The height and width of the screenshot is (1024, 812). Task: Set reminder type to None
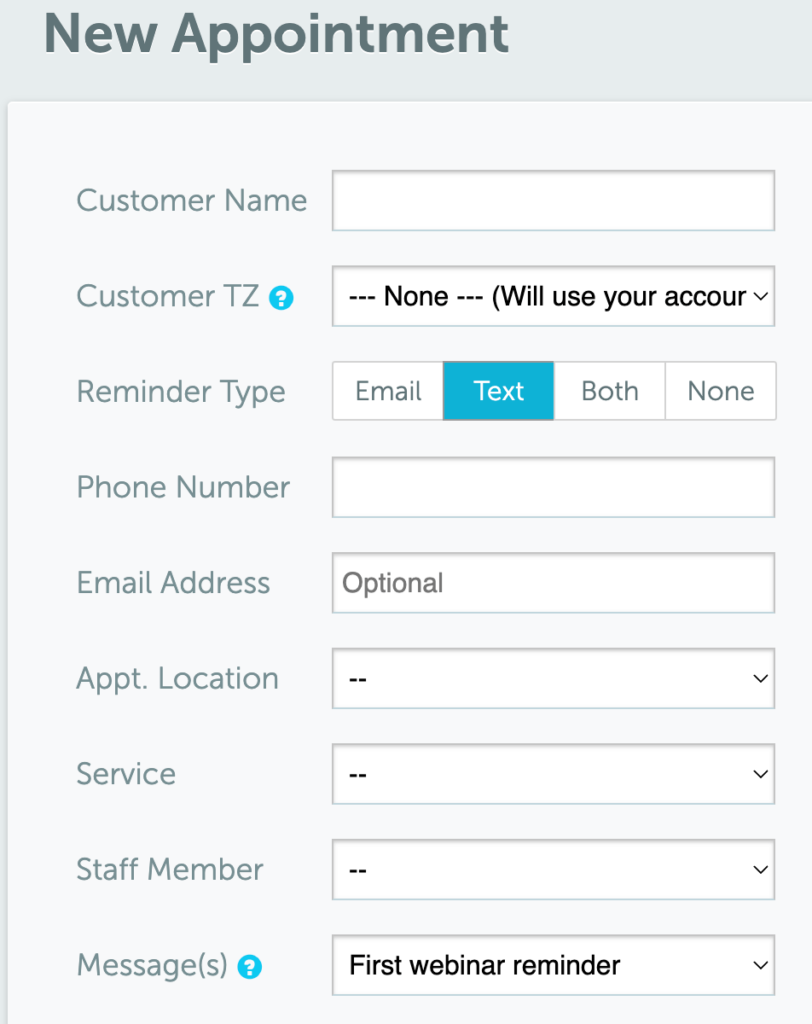720,391
